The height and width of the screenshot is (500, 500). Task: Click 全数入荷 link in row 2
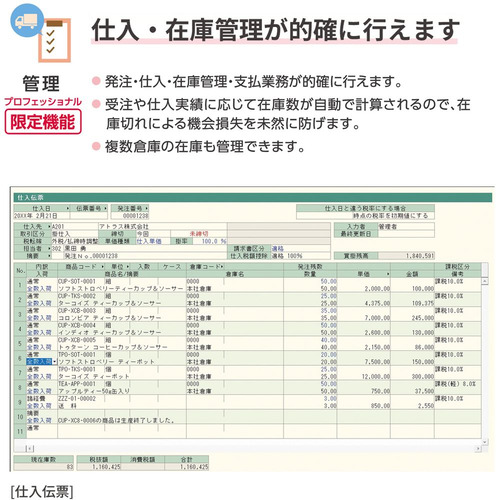click(x=39, y=303)
